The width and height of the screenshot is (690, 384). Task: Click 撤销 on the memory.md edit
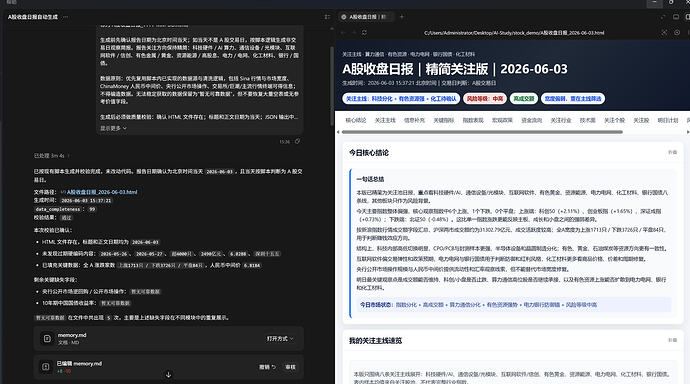267,367
